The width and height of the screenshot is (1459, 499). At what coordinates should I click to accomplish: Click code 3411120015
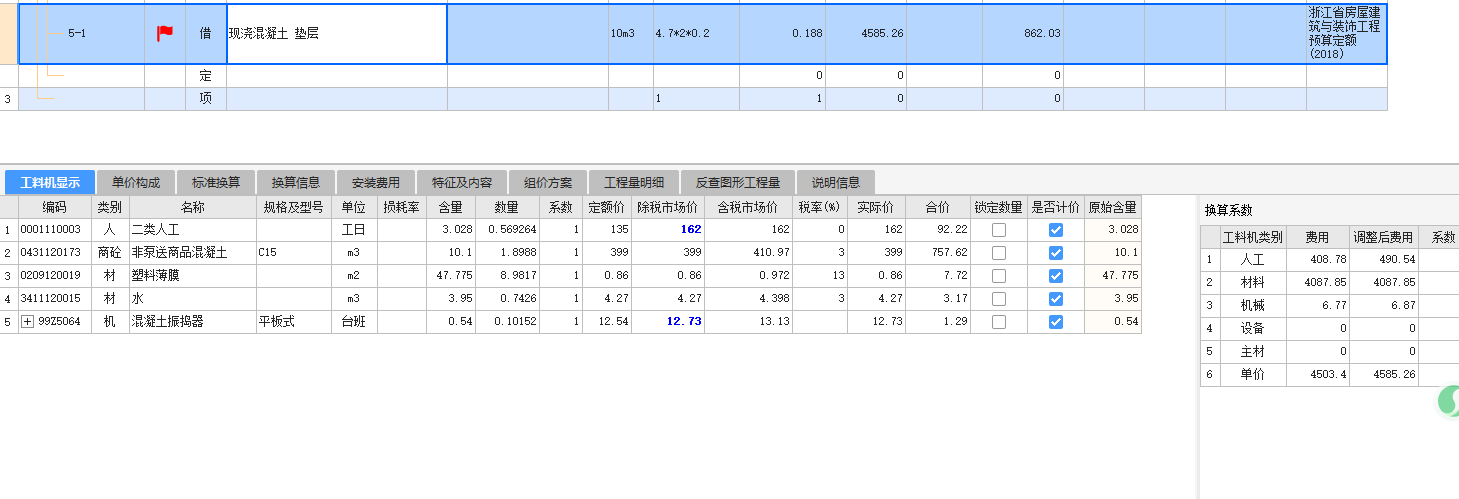click(x=55, y=299)
